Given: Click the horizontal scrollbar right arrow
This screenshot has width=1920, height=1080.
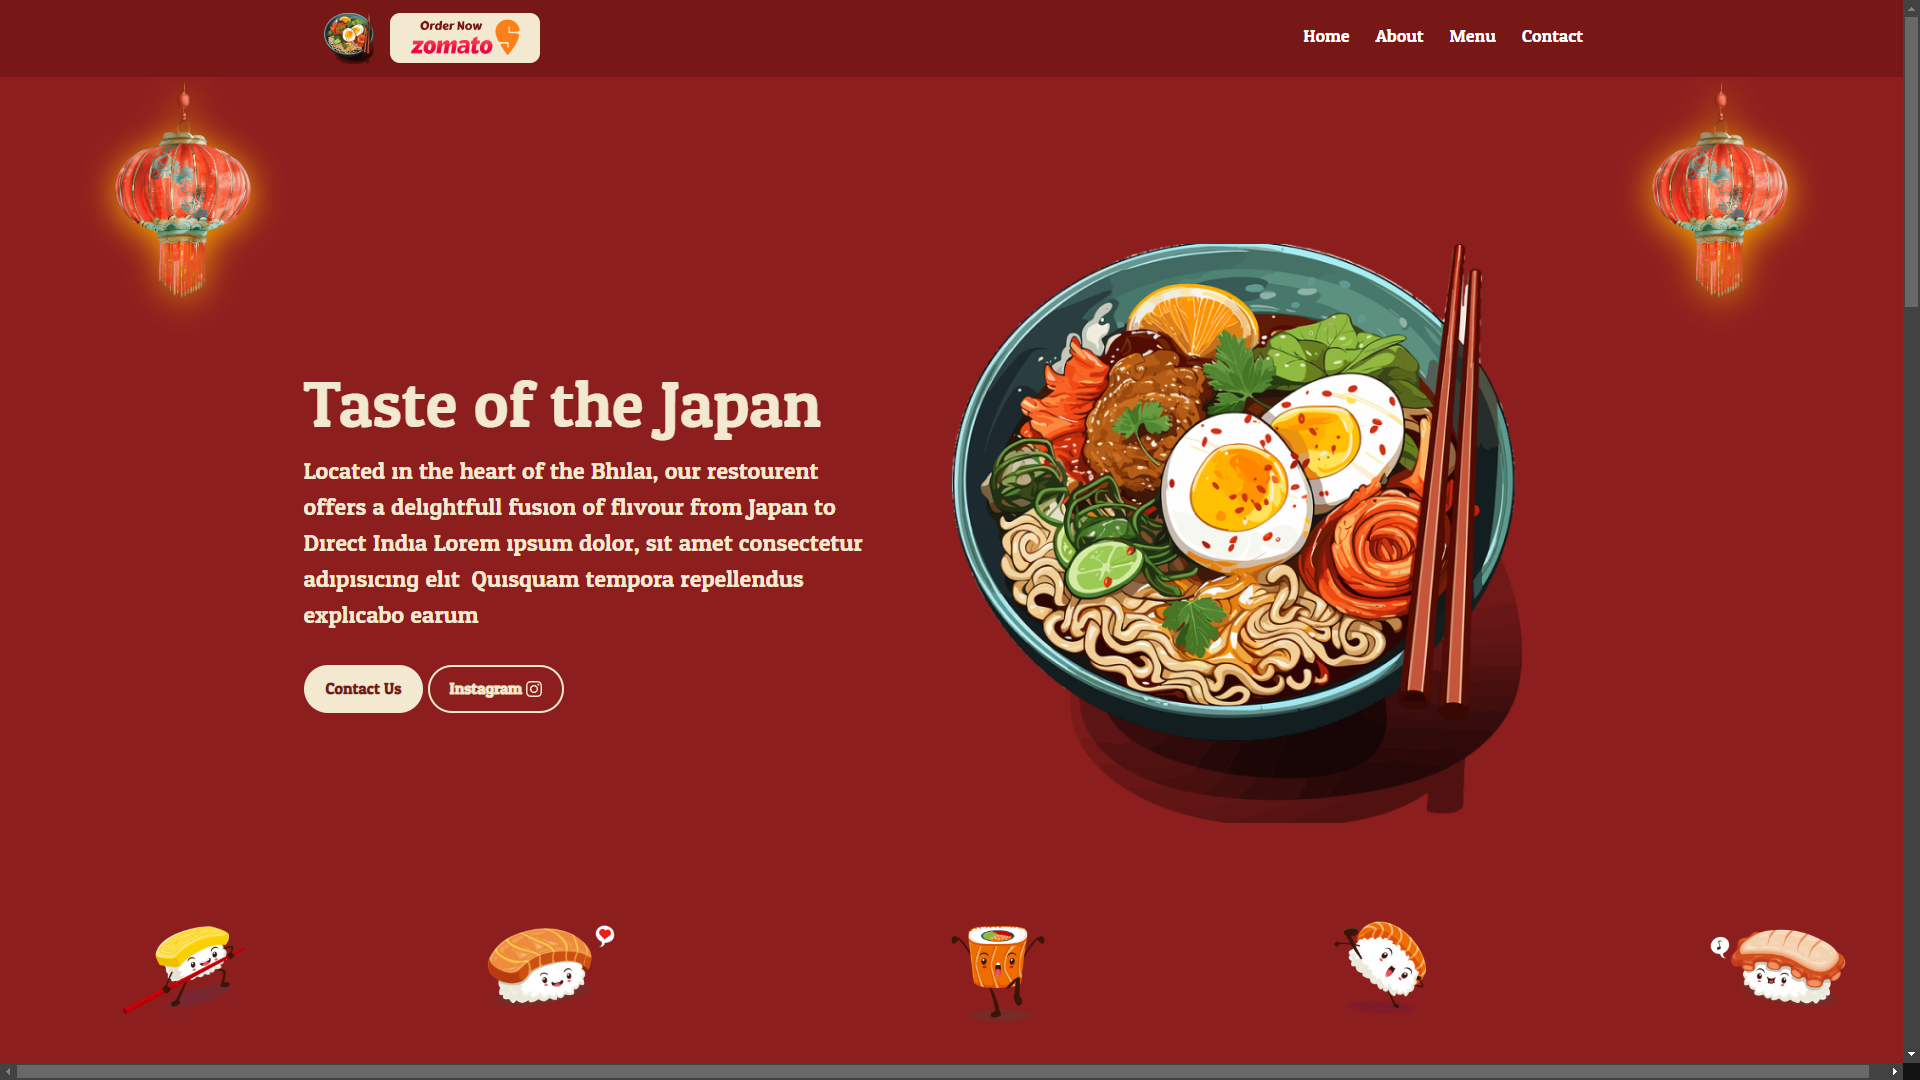Looking at the screenshot, I should coord(1894,1071).
